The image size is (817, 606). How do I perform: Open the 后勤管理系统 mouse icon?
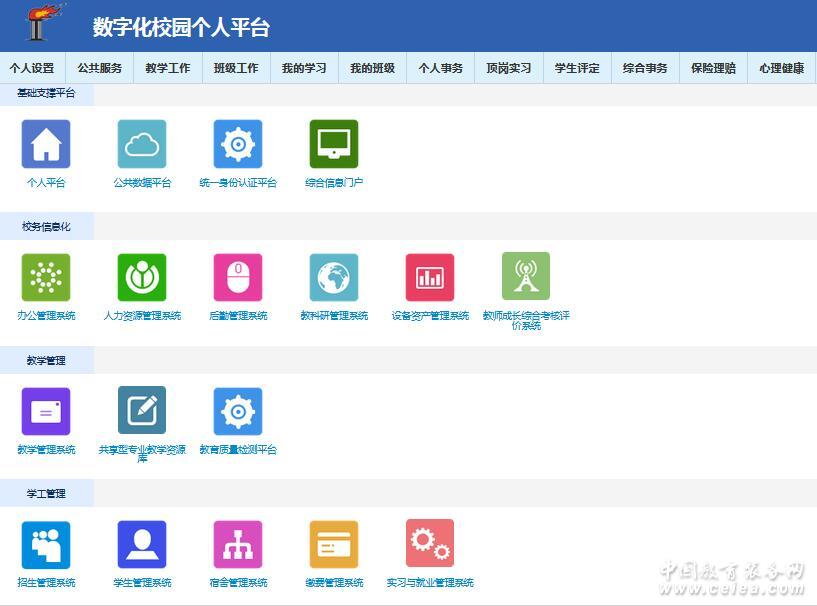238,277
